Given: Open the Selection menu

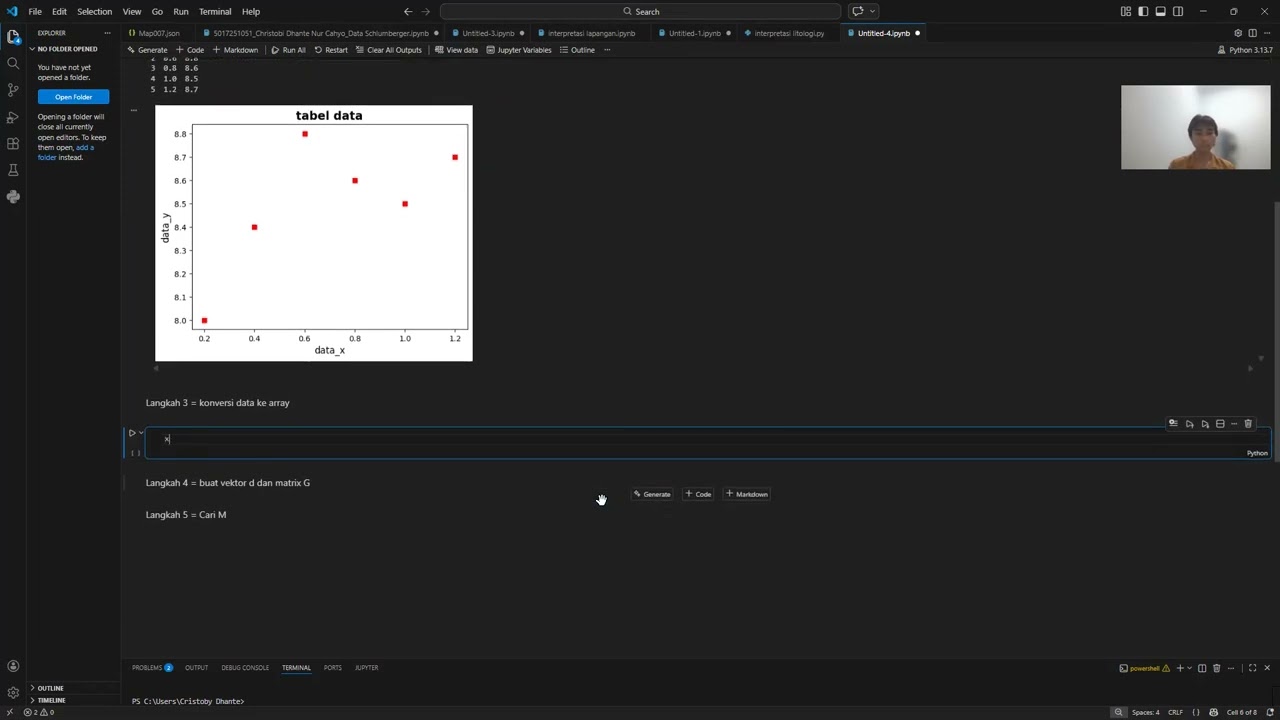Looking at the screenshot, I should [x=94, y=12].
